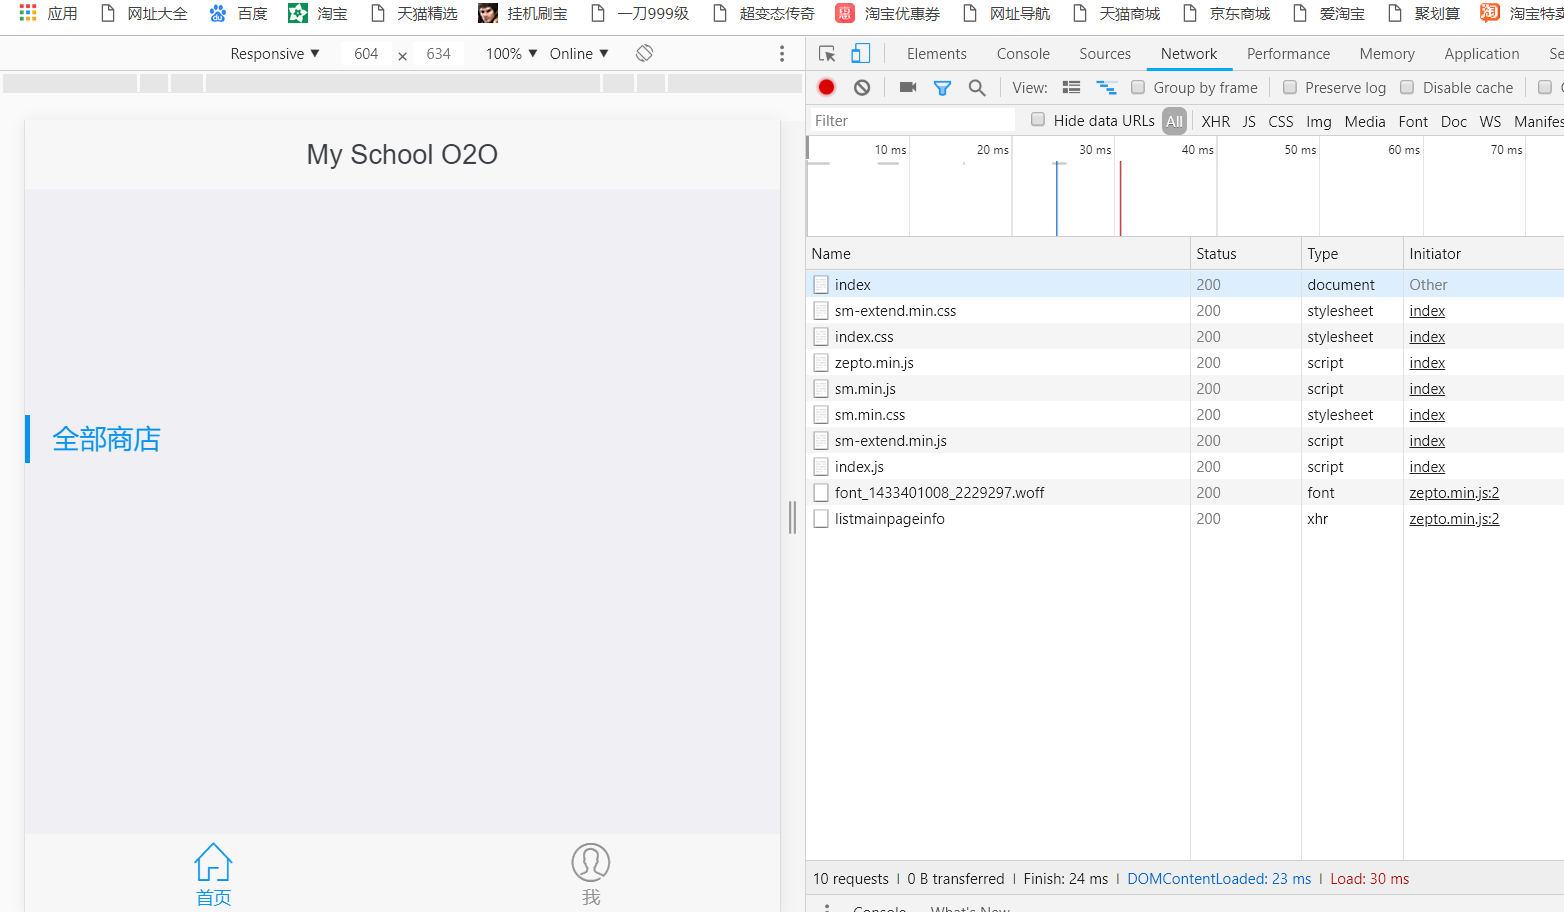The image size is (1564, 912).
Task: Clear the network log
Action: tap(862, 87)
